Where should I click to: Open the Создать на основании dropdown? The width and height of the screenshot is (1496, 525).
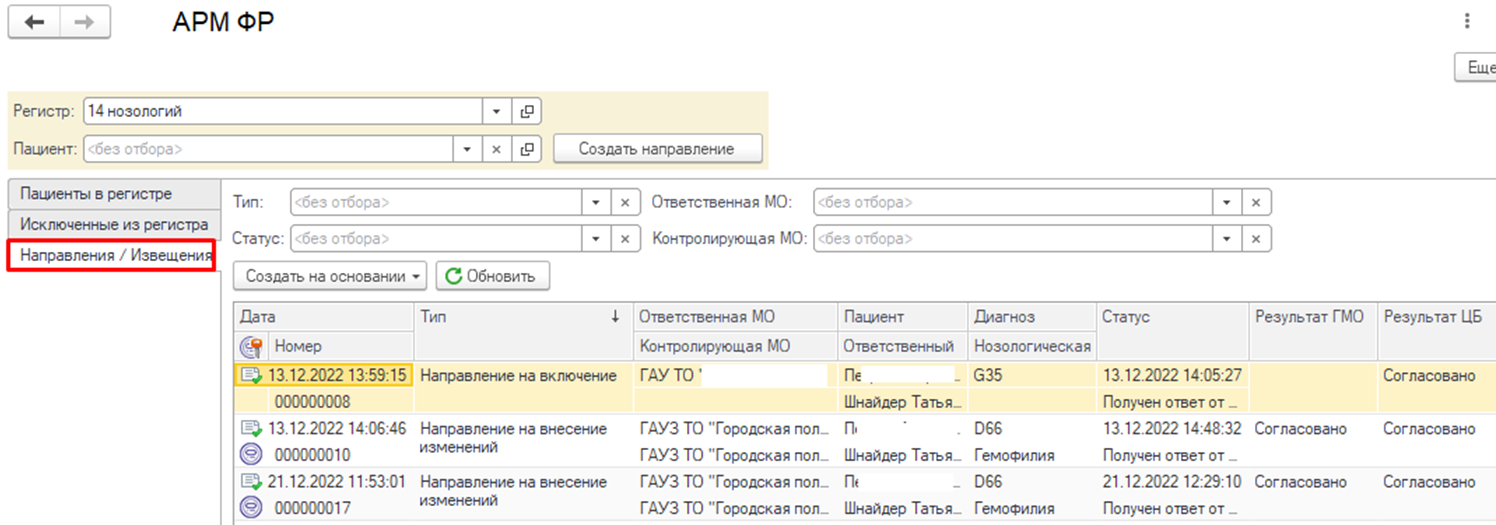(x=330, y=276)
